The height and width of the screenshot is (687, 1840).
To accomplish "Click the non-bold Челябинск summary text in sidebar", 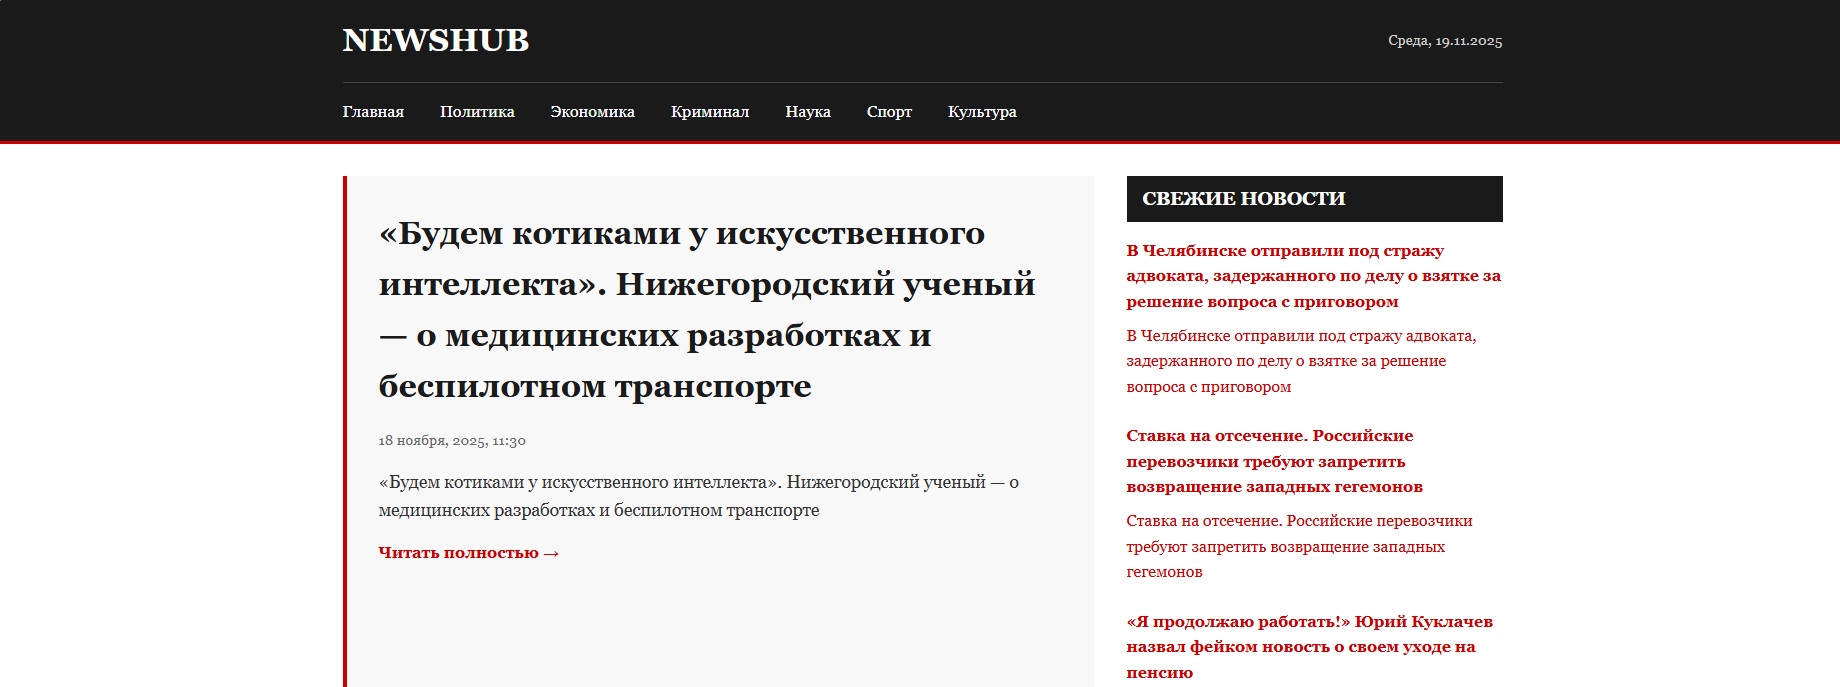I will (1300, 361).
